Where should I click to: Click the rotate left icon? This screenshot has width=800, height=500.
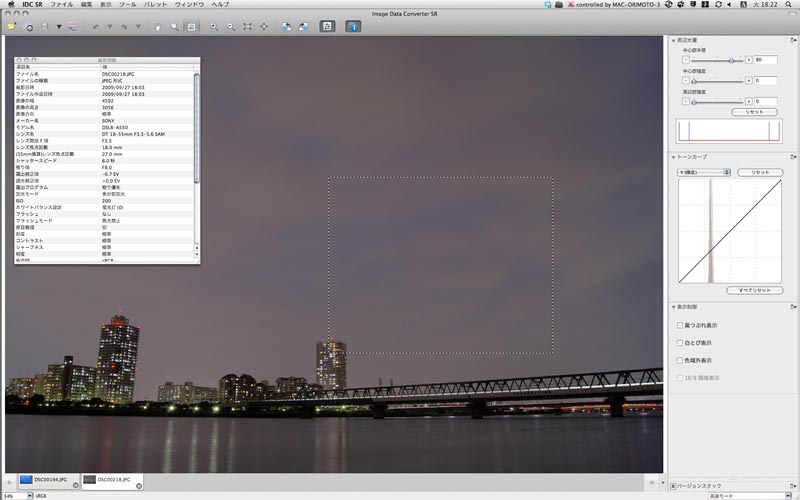[287, 27]
